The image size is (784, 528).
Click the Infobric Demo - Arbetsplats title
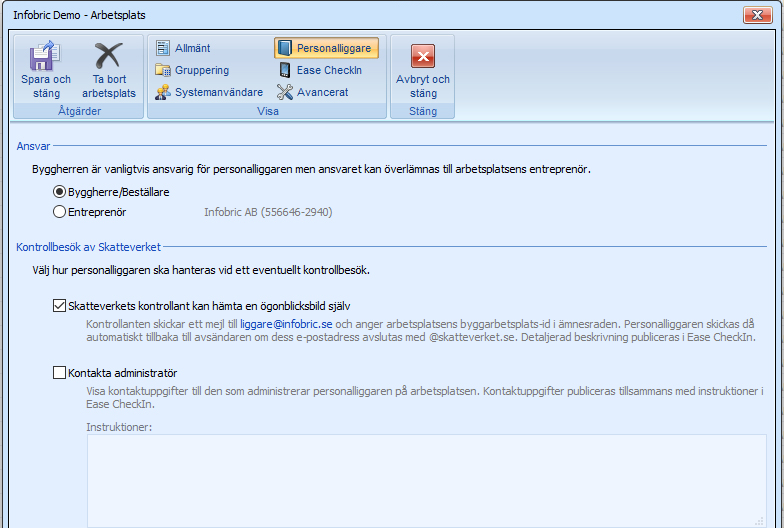click(79, 15)
